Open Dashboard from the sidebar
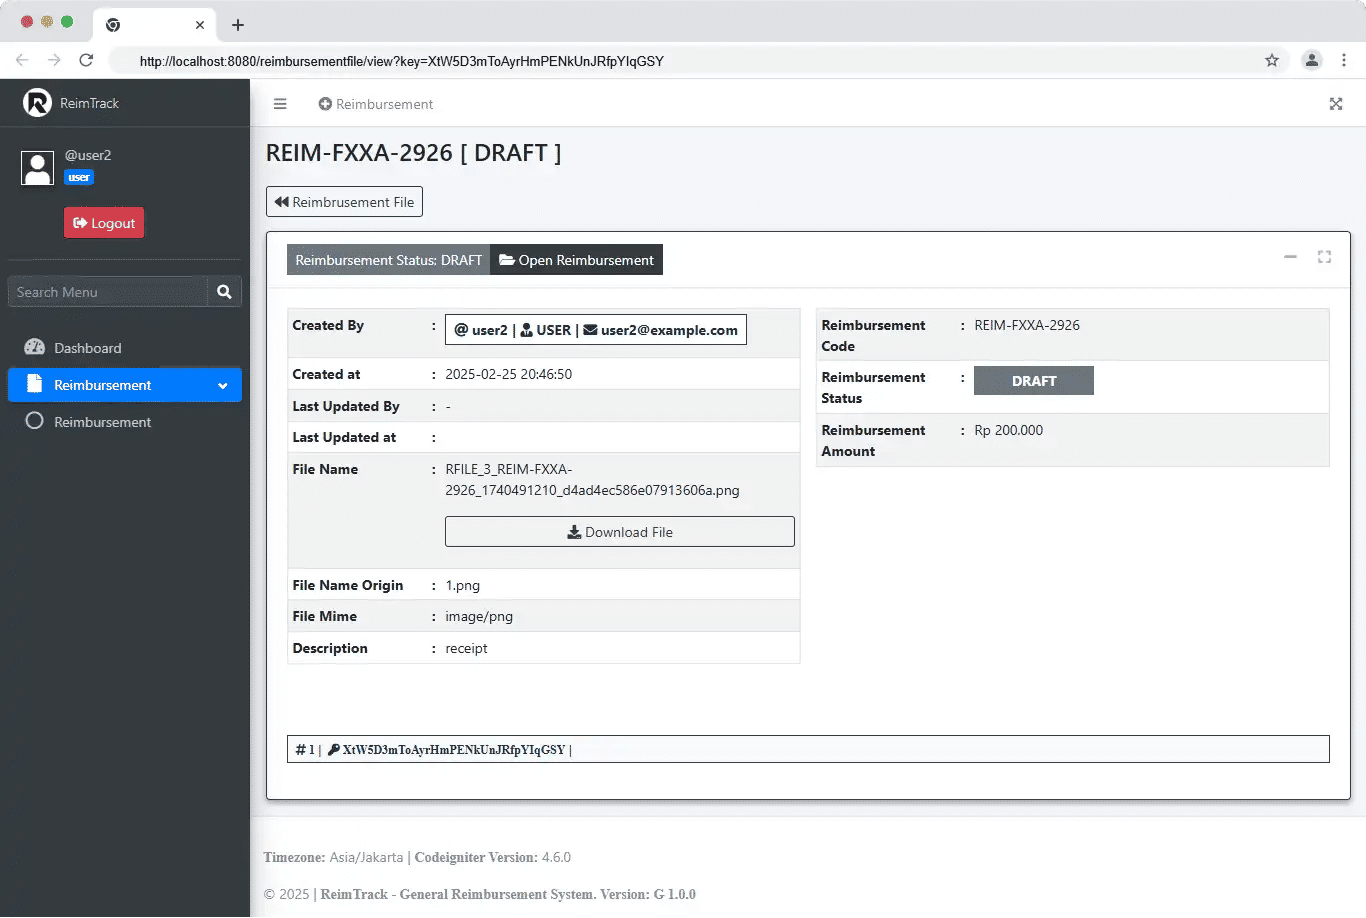 pos(87,348)
